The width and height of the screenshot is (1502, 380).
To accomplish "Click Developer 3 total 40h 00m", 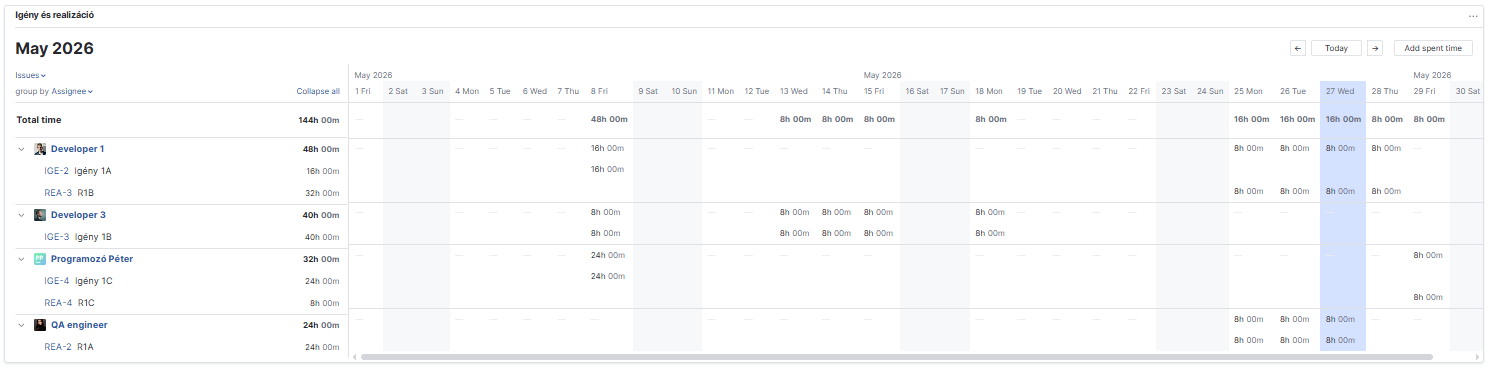I will tap(322, 215).
